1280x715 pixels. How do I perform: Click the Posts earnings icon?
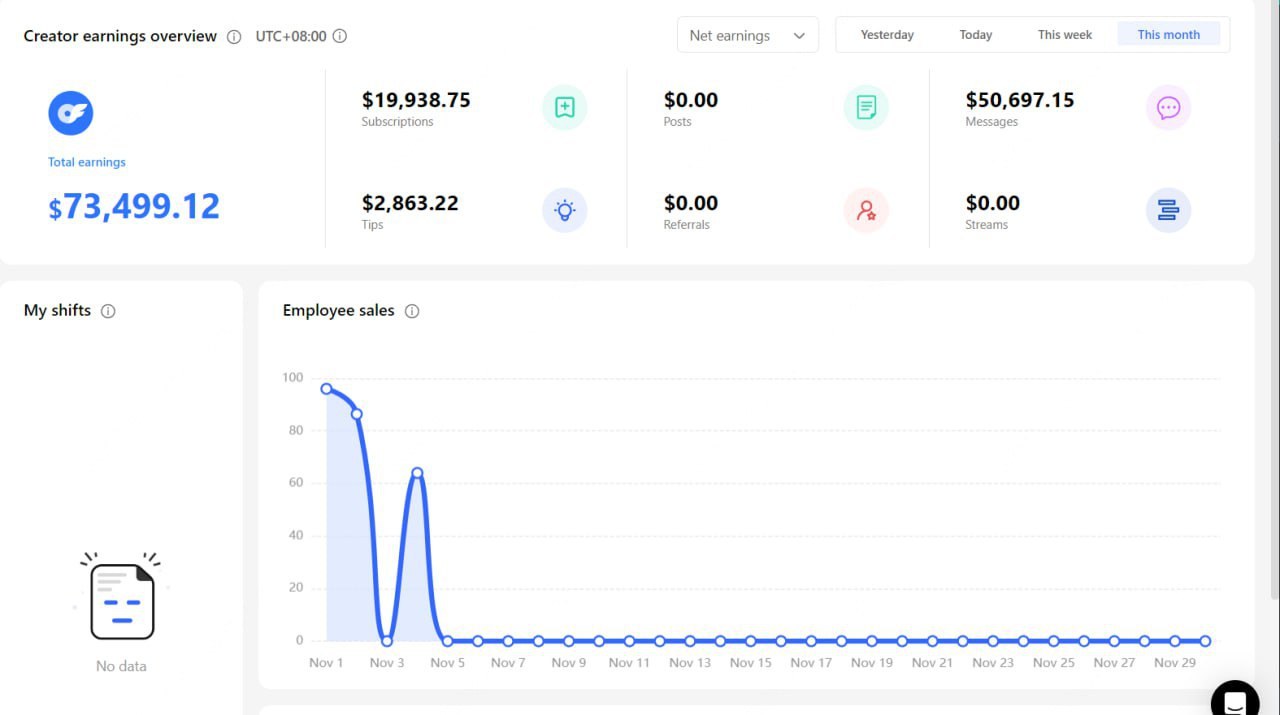865,108
